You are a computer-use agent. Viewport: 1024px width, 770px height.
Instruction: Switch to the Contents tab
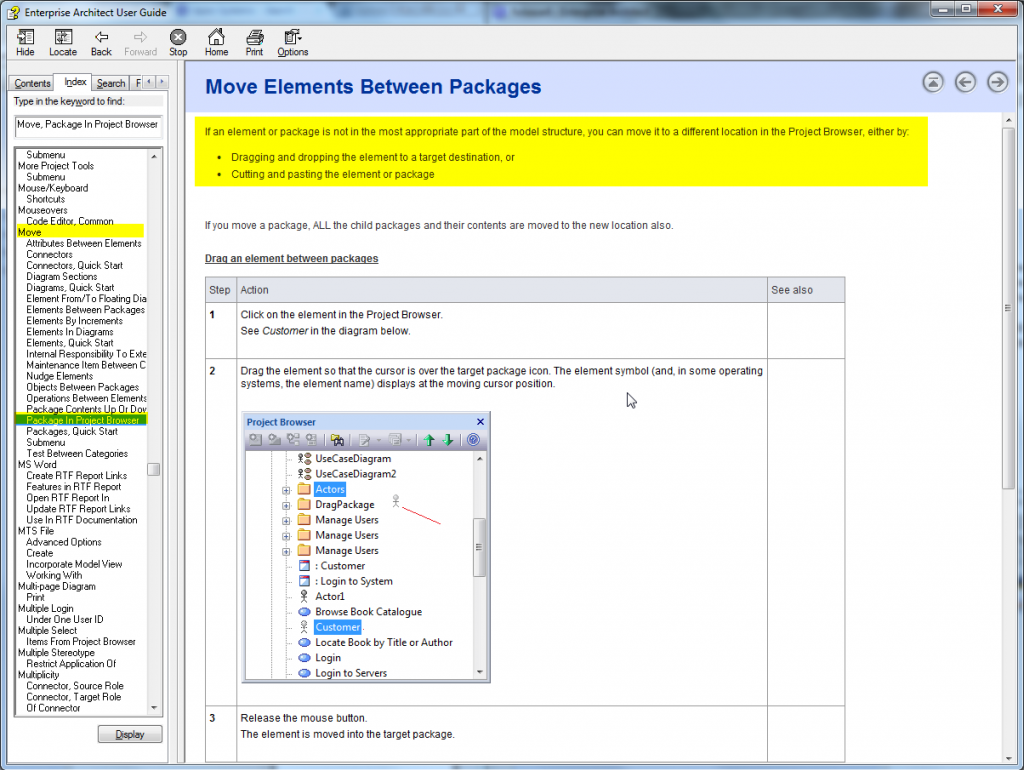click(33, 83)
